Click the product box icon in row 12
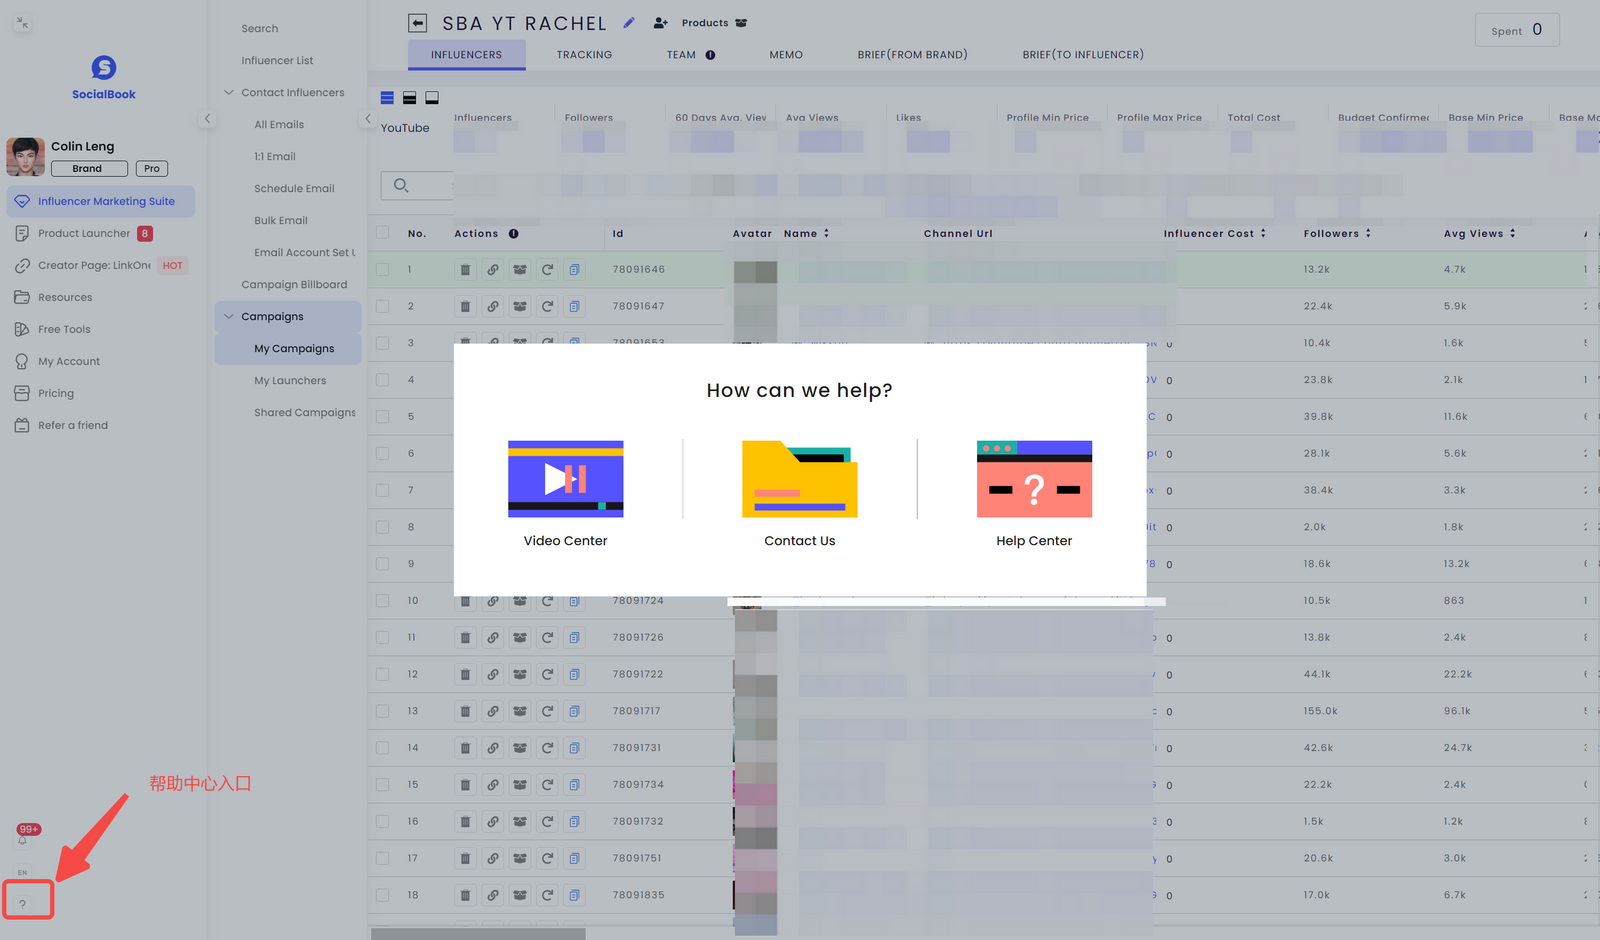The height and width of the screenshot is (940, 1600). 520,675
